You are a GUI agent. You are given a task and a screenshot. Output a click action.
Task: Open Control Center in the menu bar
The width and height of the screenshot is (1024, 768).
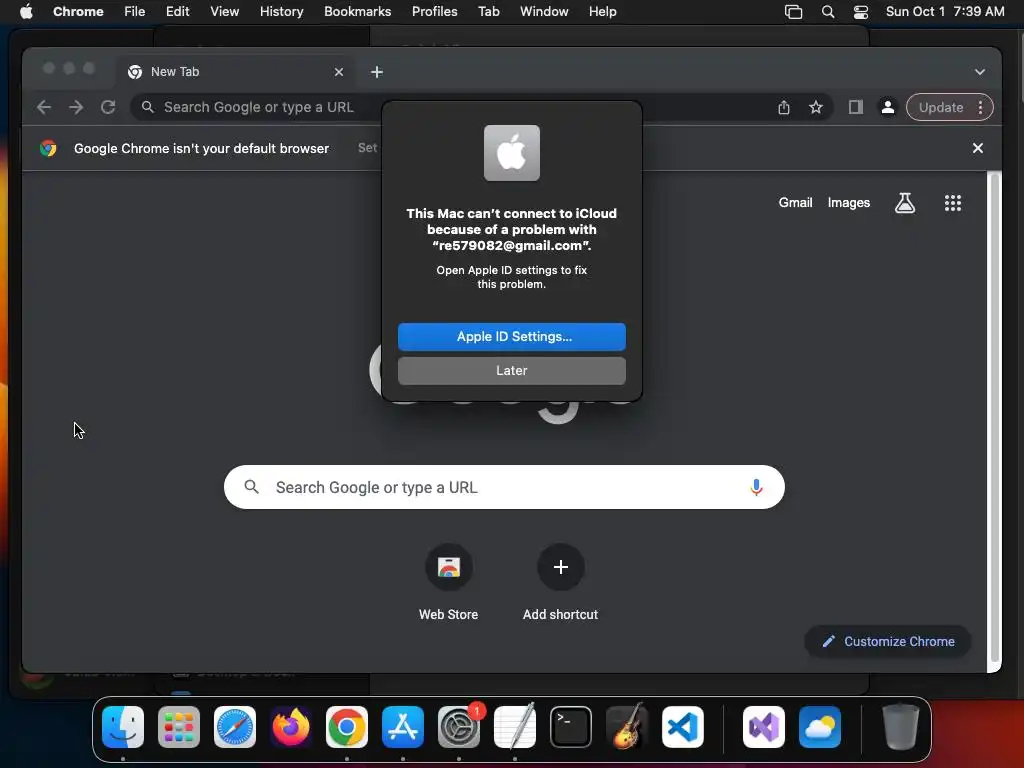pyautogui.click(x=861, y=11)
